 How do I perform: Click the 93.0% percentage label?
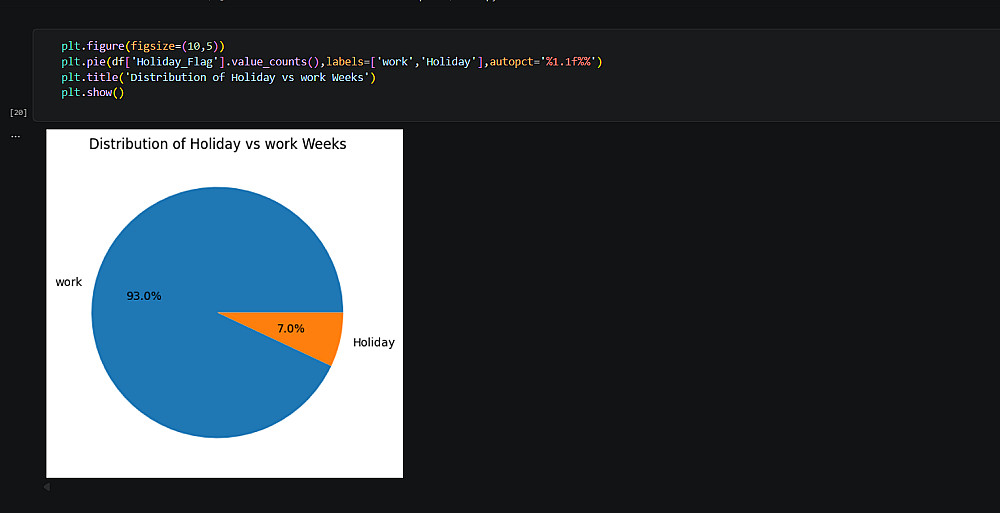tap(144, 296)
